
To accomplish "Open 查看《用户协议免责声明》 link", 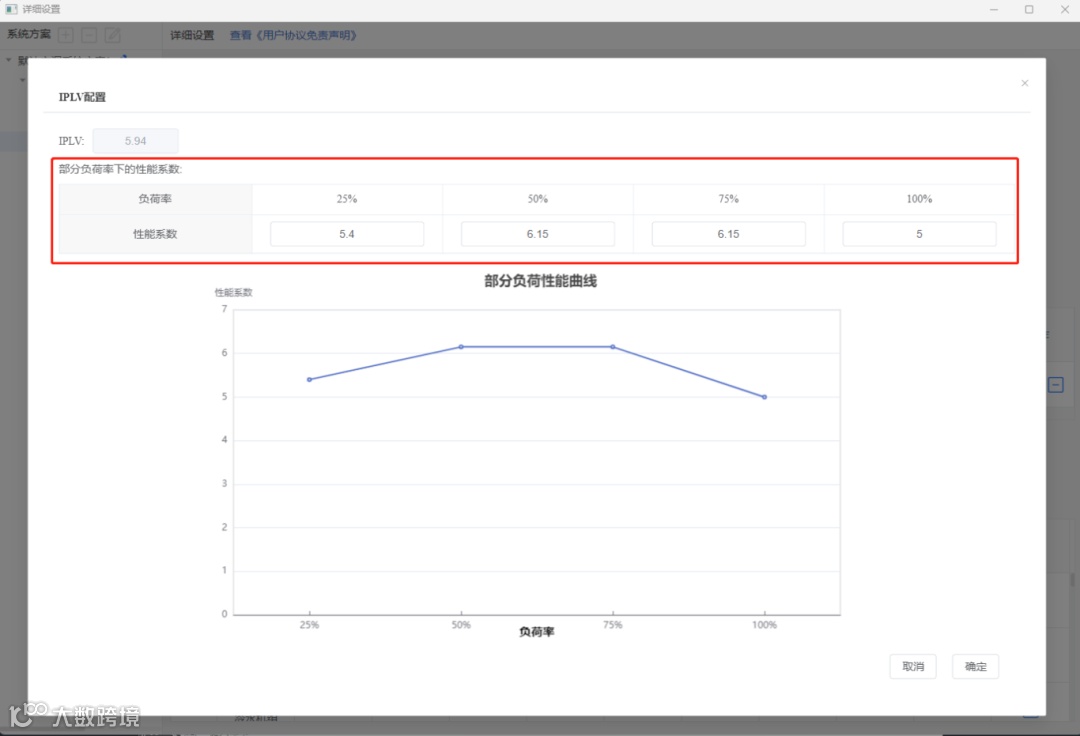I will [x=293, y=35].
